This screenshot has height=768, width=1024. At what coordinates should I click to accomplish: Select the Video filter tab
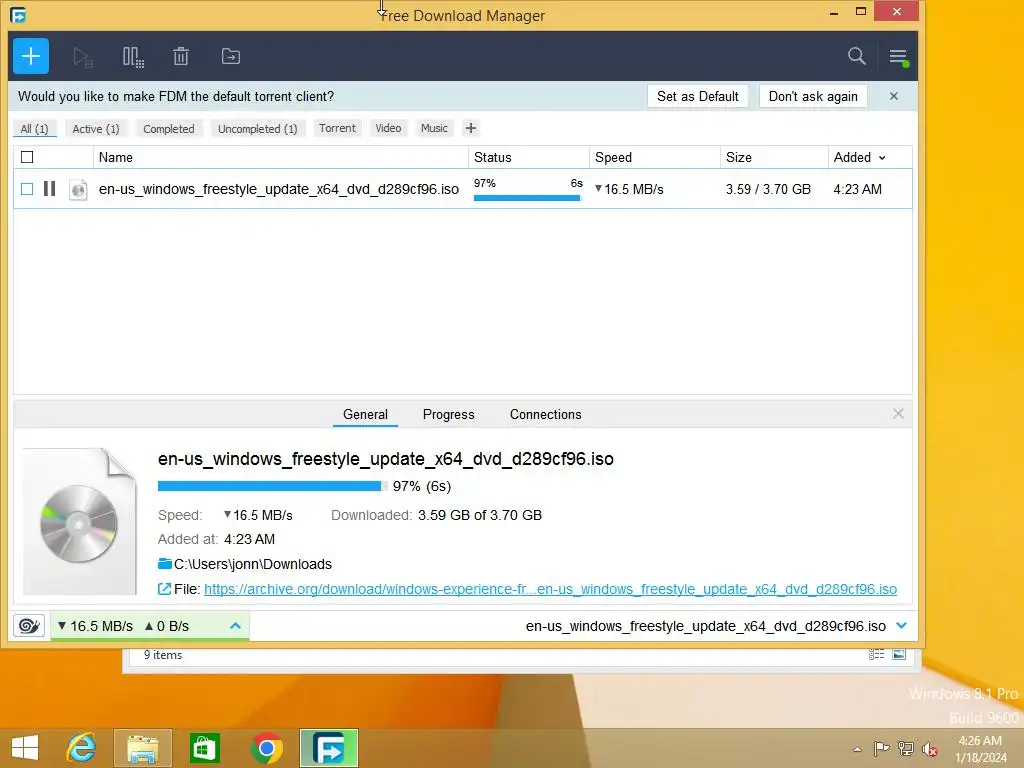coord(388,128)
